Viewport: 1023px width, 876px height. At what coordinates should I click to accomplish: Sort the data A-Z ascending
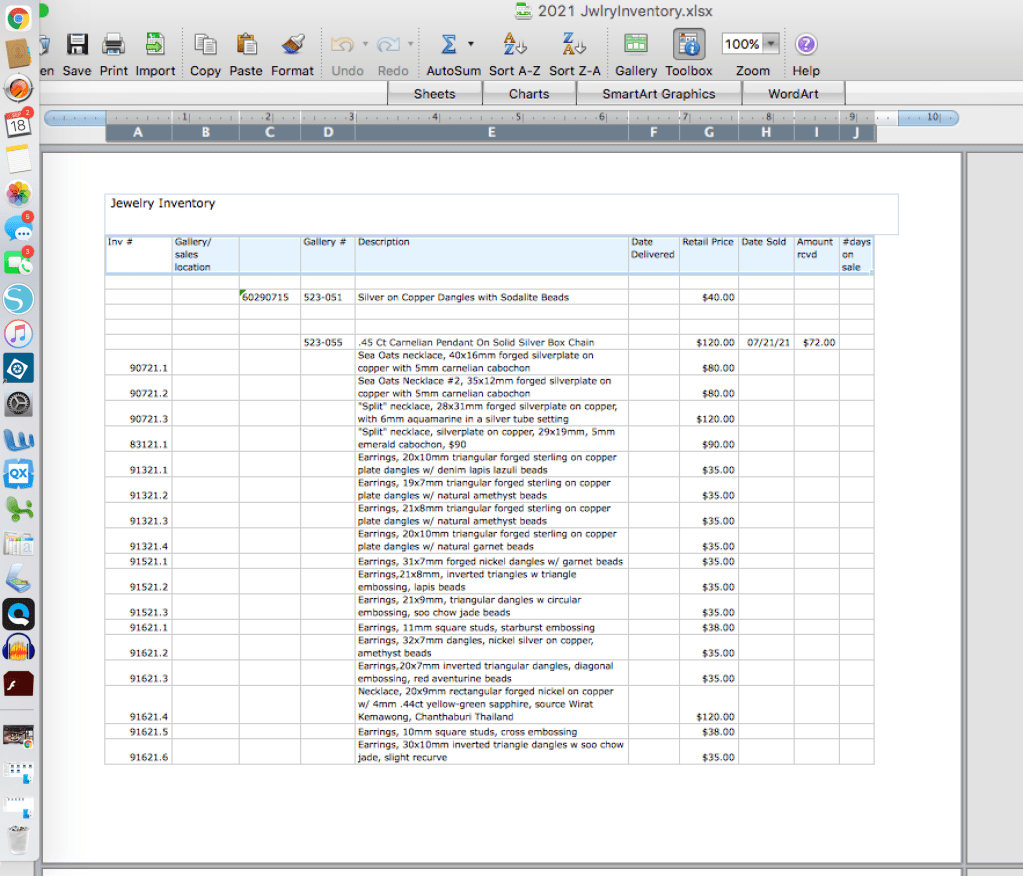click(515, 45)
